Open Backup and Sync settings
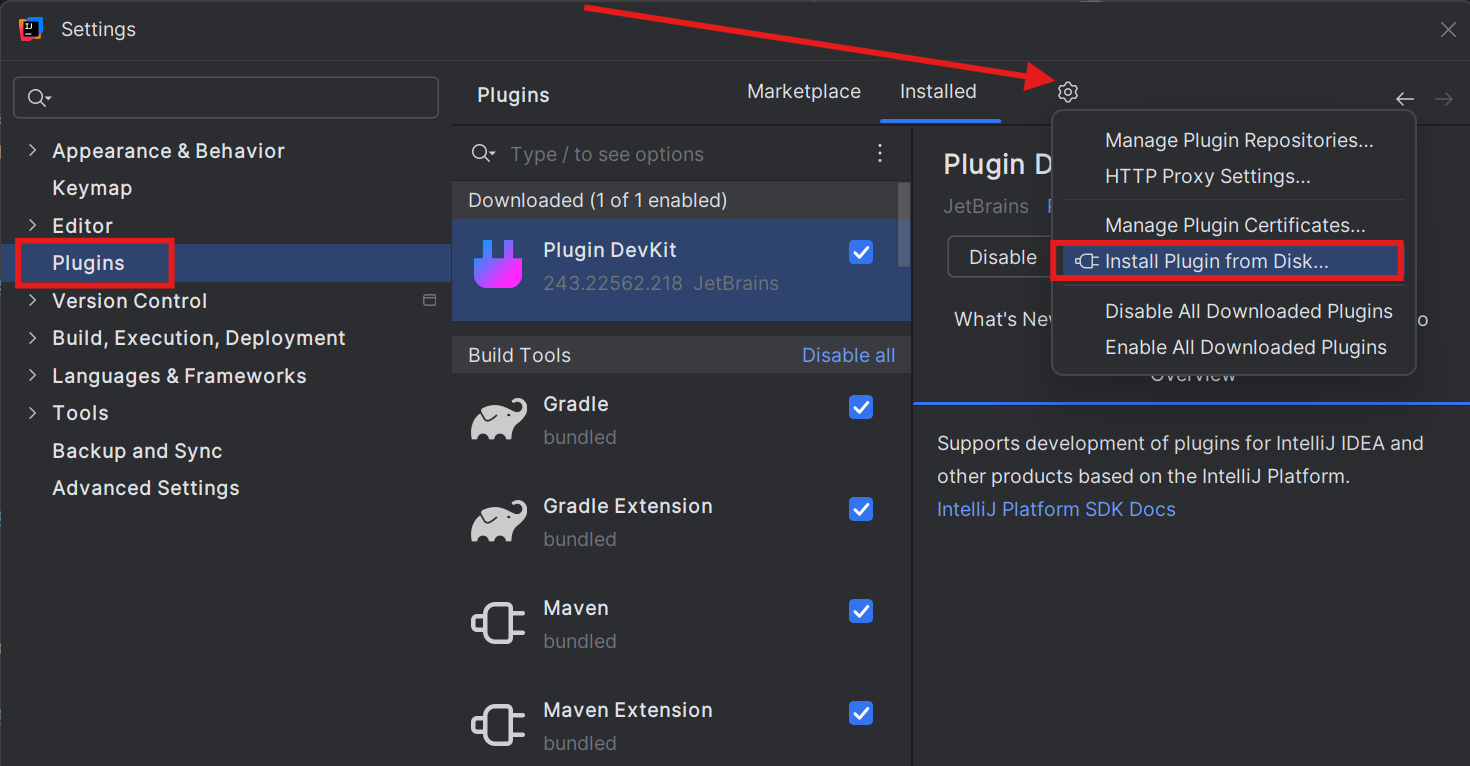The width and height of the screenshot is (1470, 766). pos(137,451)
